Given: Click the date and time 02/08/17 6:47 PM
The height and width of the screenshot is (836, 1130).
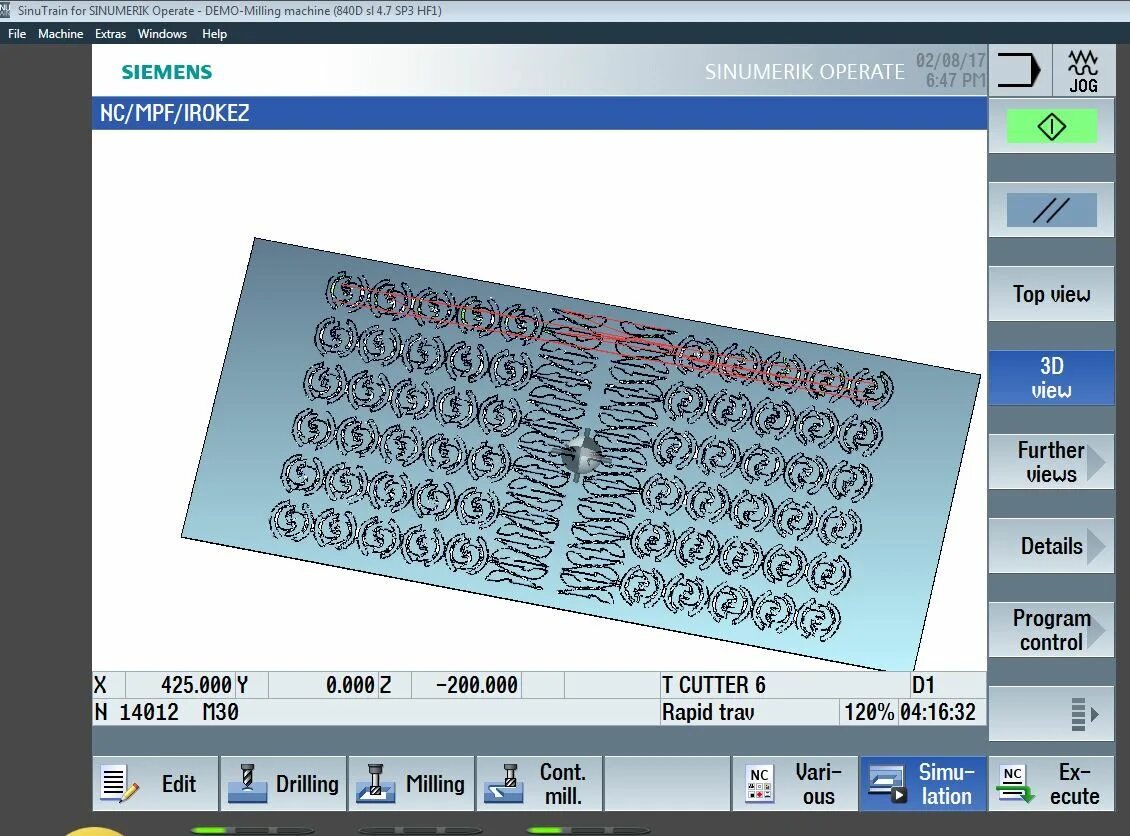Looking at the screenshot, I should tap(951, 70).
